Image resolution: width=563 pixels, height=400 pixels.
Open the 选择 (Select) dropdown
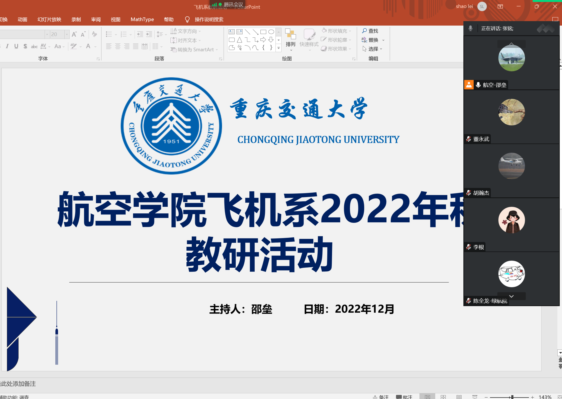371,49
